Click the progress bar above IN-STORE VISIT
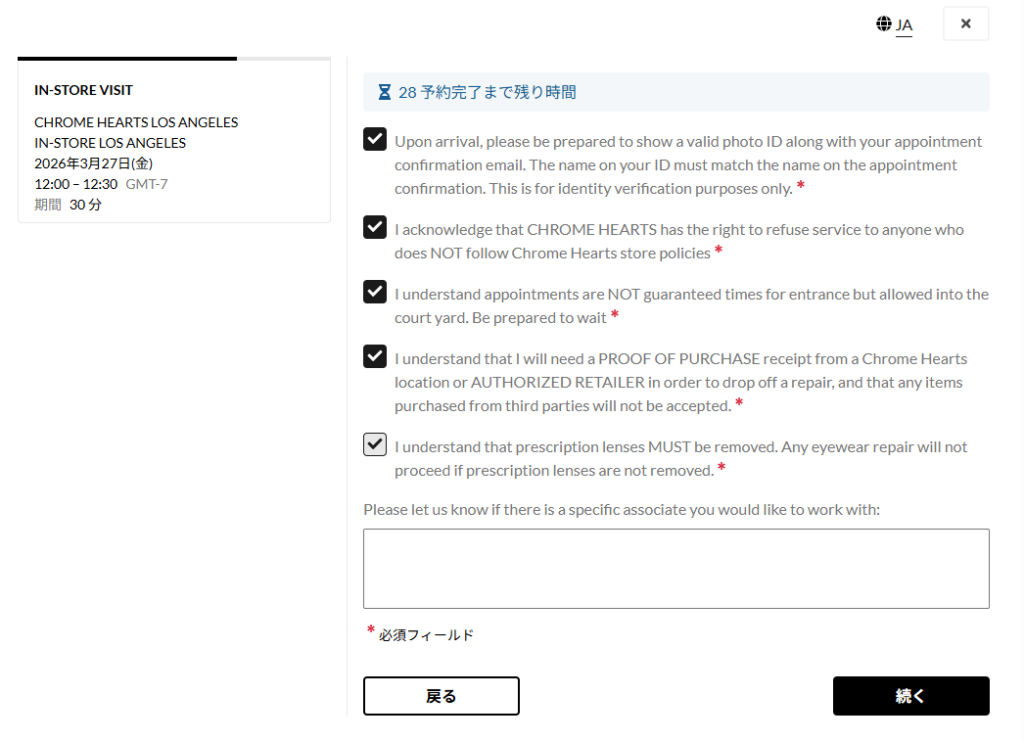Viewport: 1024px width, 741px height. click(174, 59)
